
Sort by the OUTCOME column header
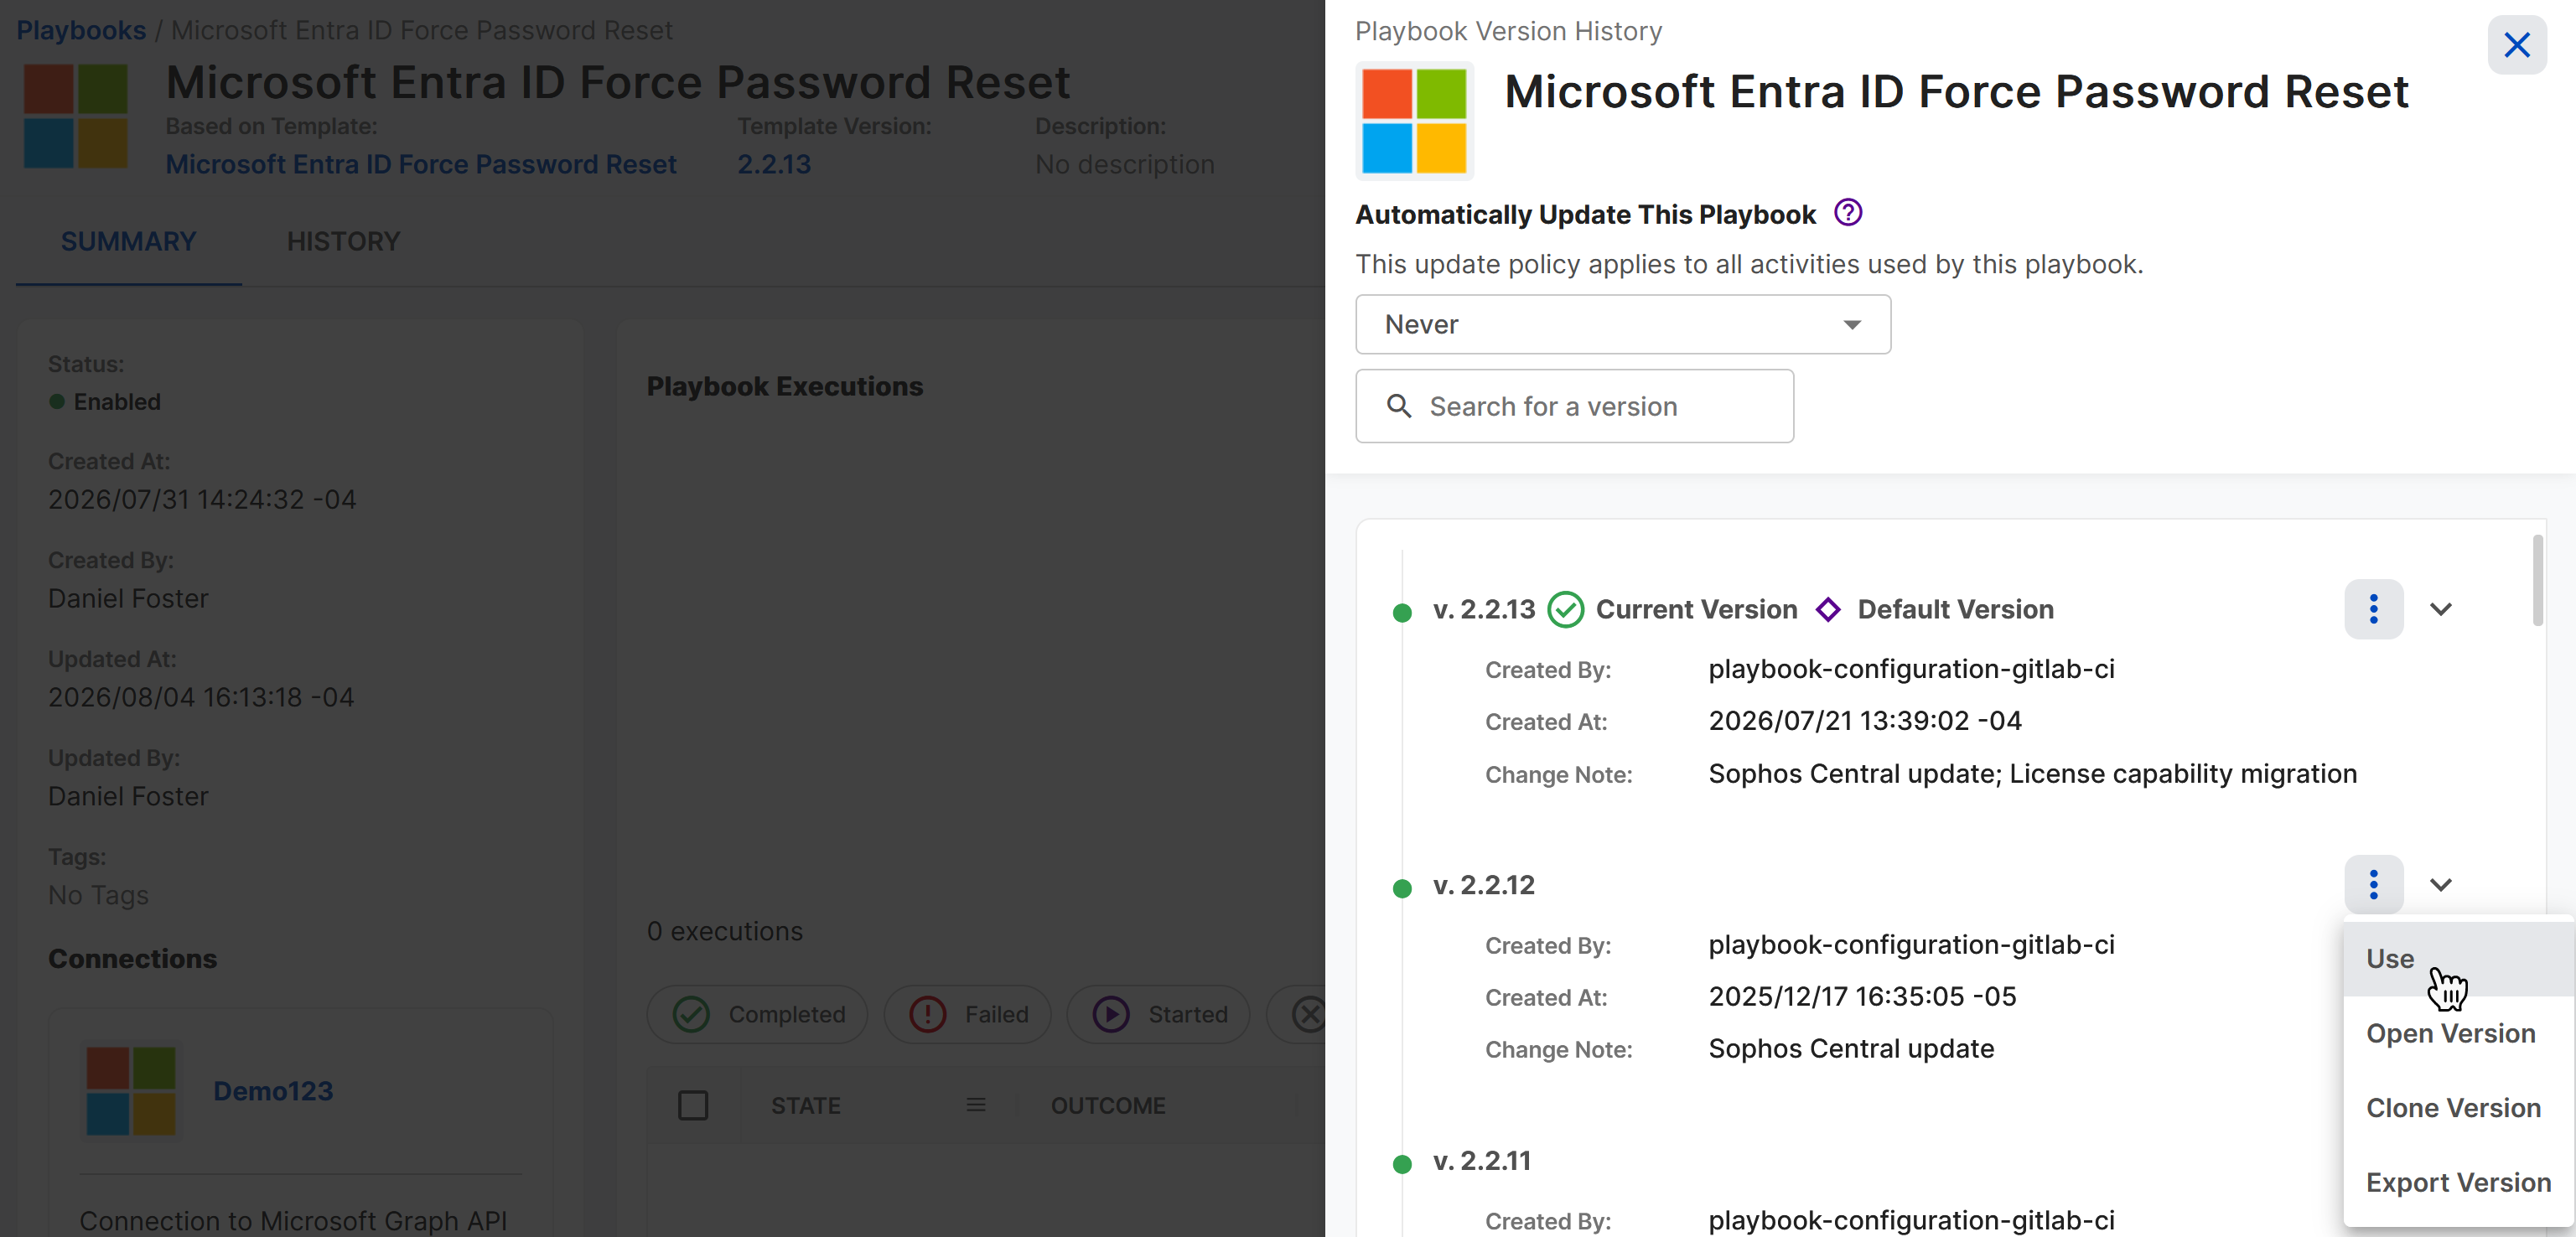[1108, 1105]
